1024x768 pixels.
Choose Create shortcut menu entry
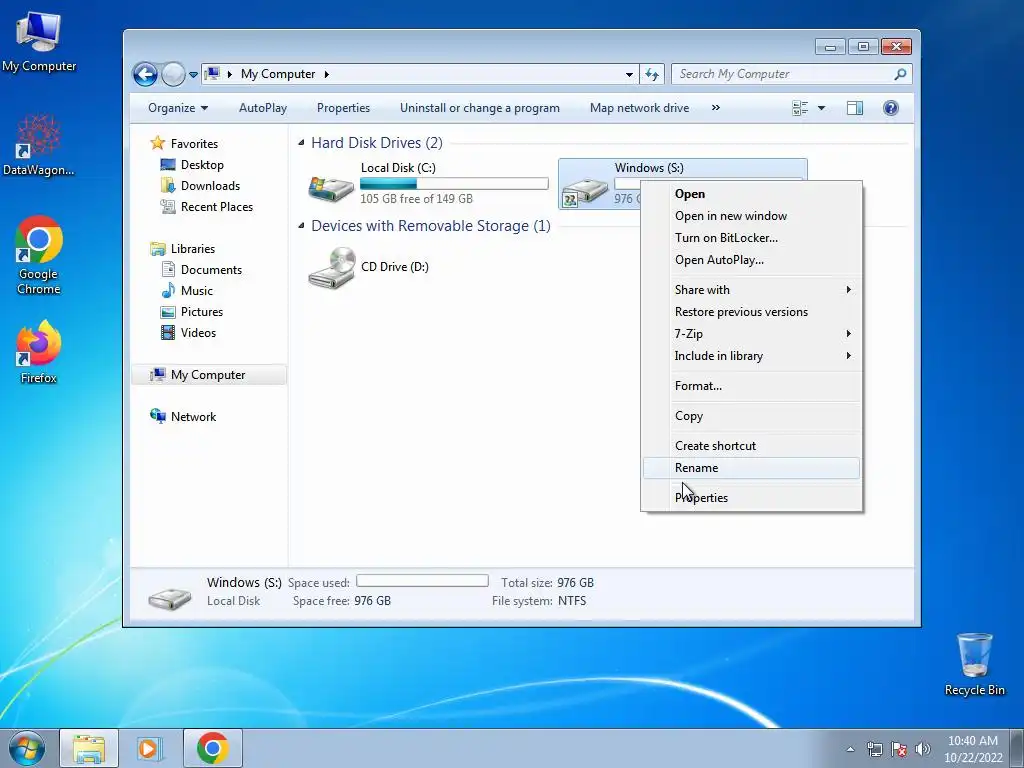751,446
